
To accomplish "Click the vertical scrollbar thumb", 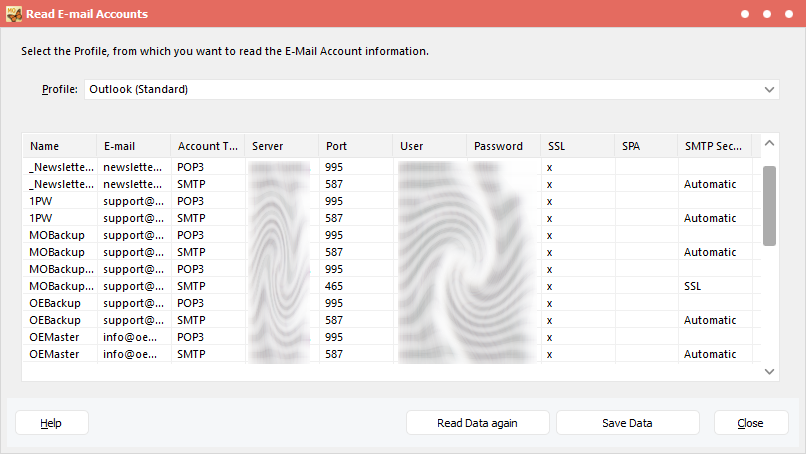I will click(x=769, y=205).
